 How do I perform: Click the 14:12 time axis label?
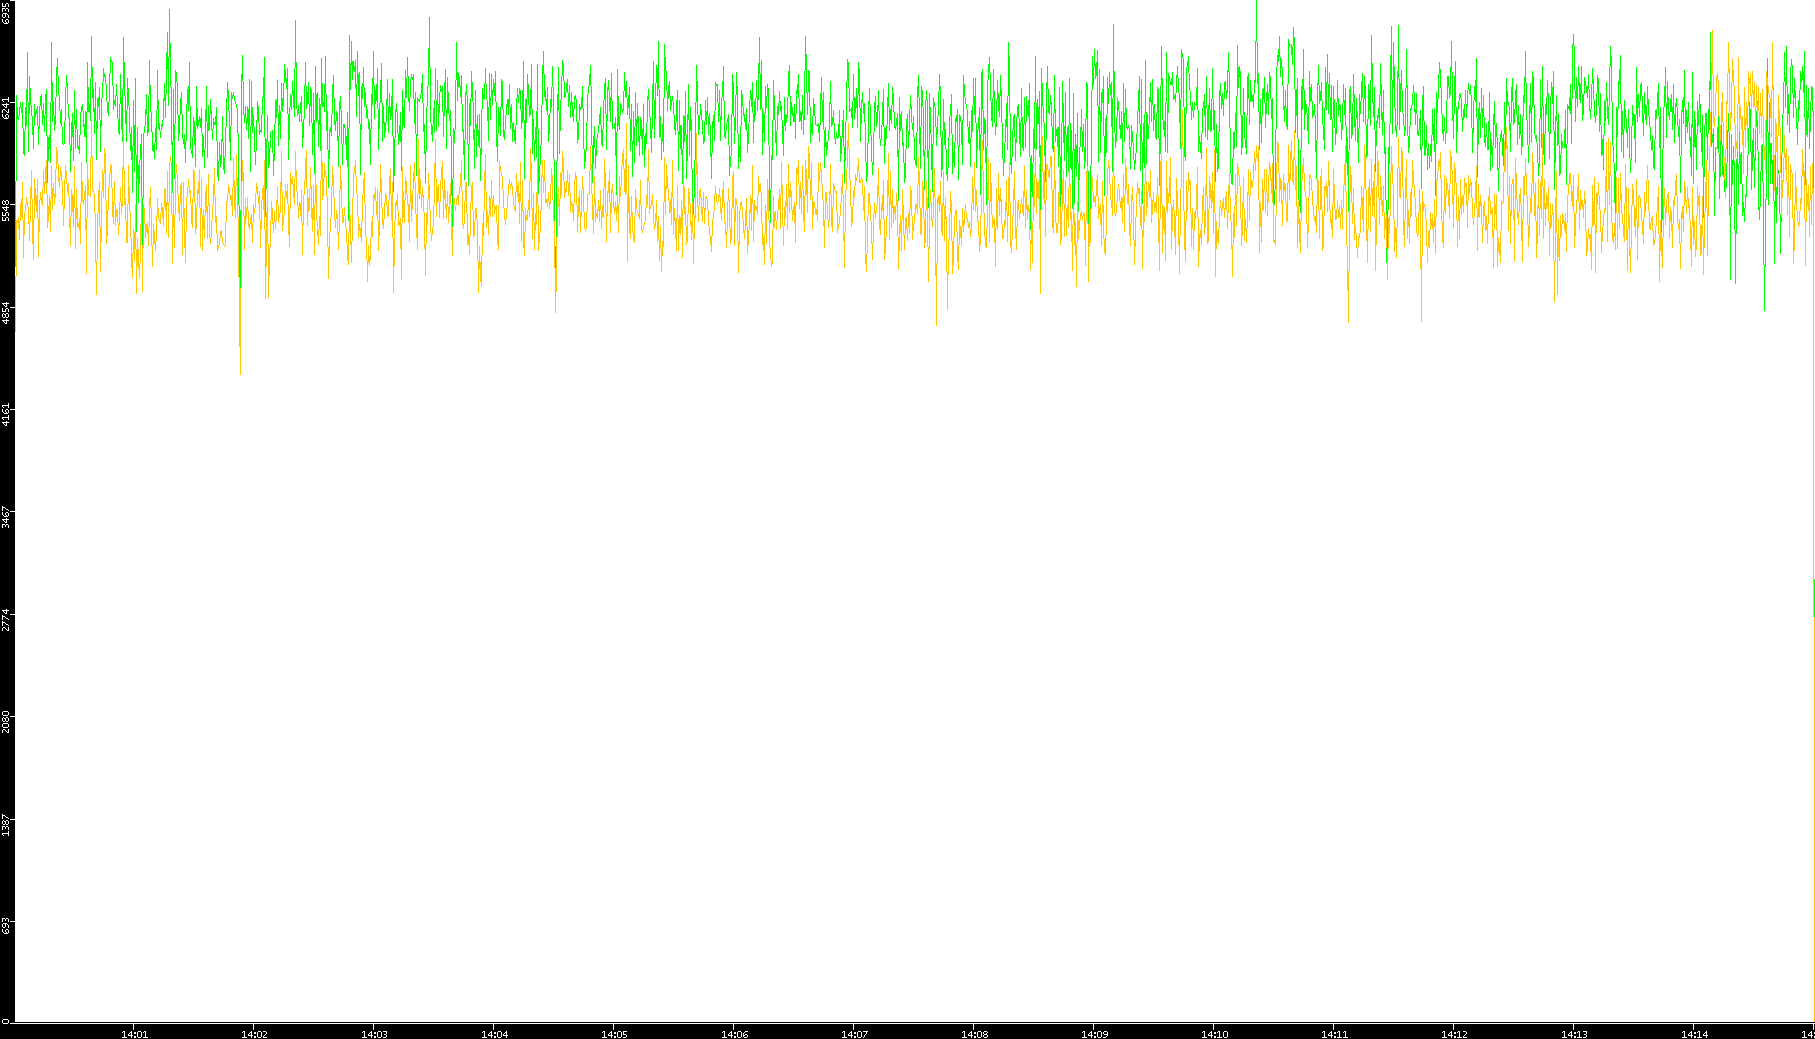tap(1454, 1034)
